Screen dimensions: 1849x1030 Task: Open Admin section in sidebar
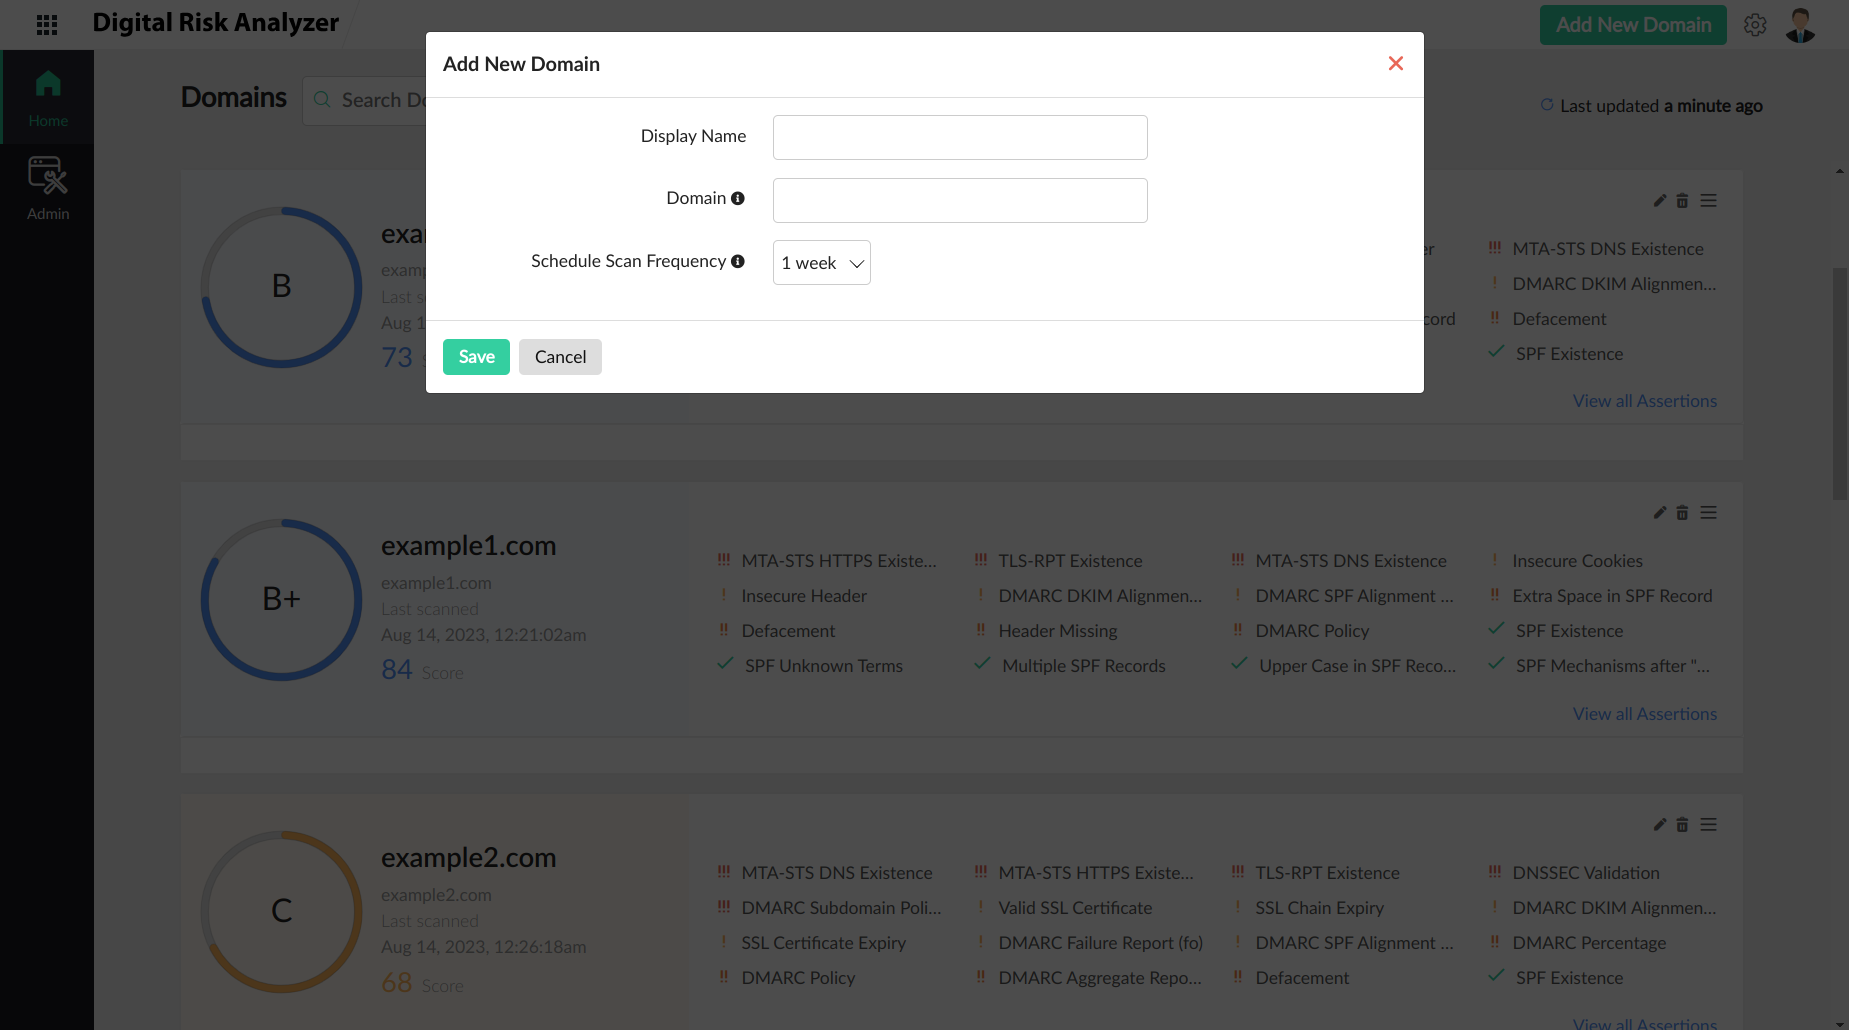pos(48,189)
